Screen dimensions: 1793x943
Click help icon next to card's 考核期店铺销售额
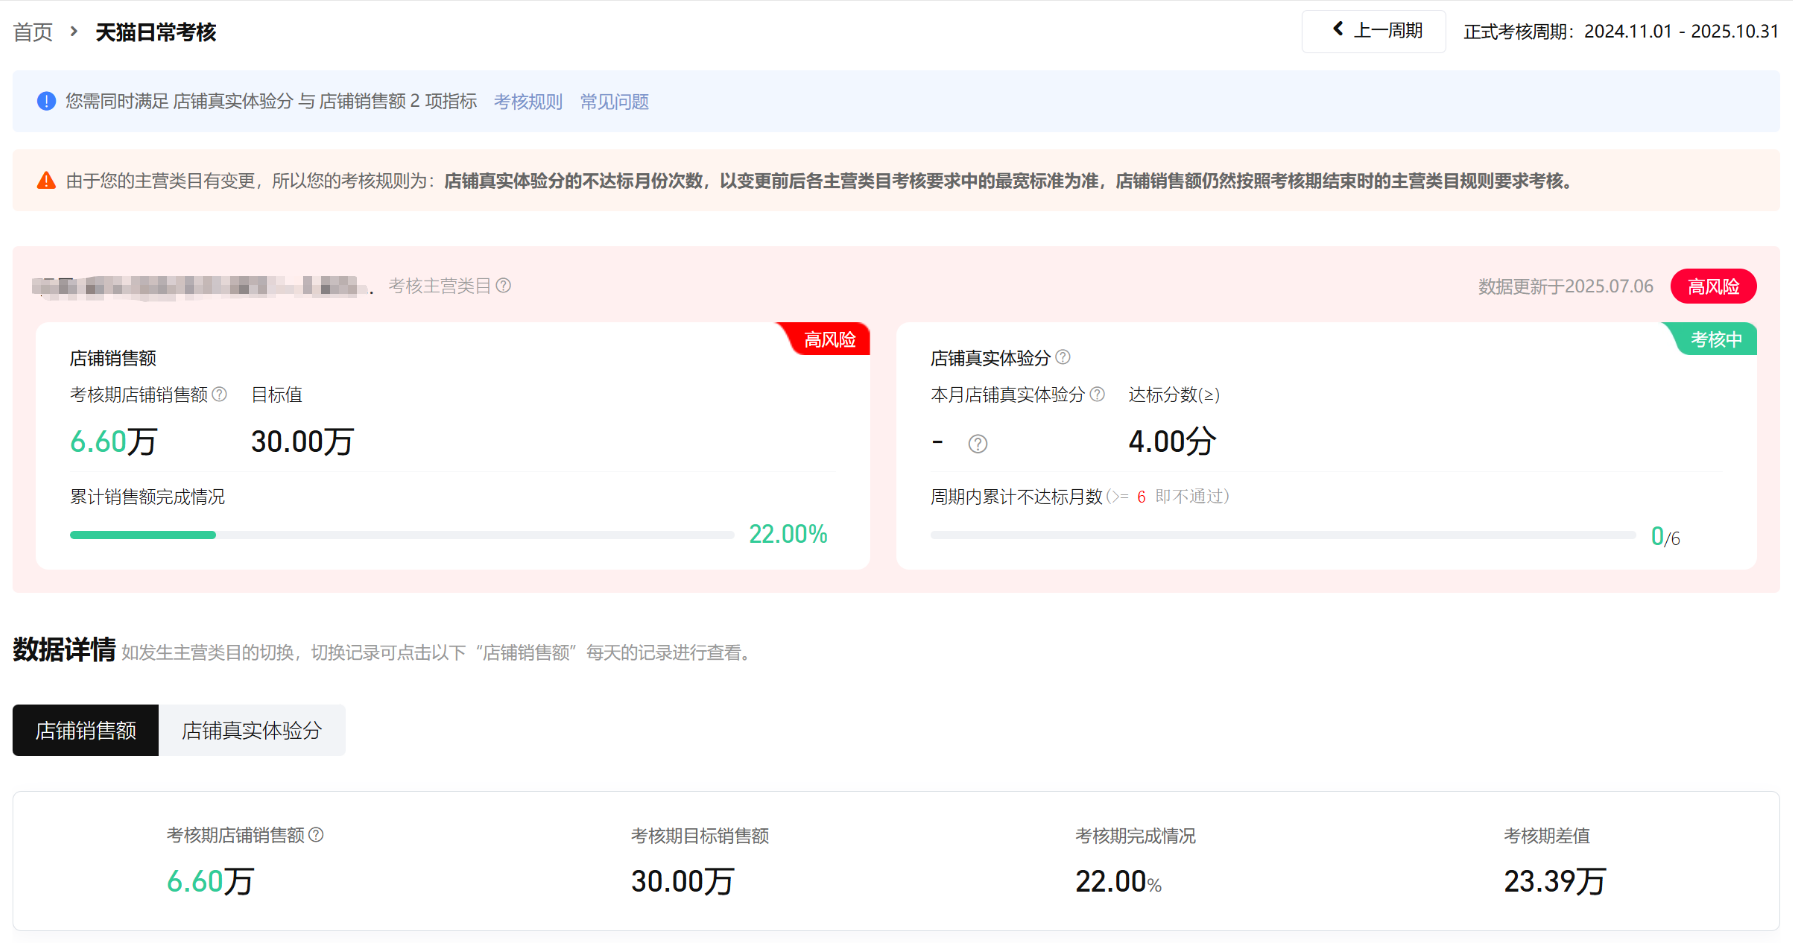click(220, 395)
